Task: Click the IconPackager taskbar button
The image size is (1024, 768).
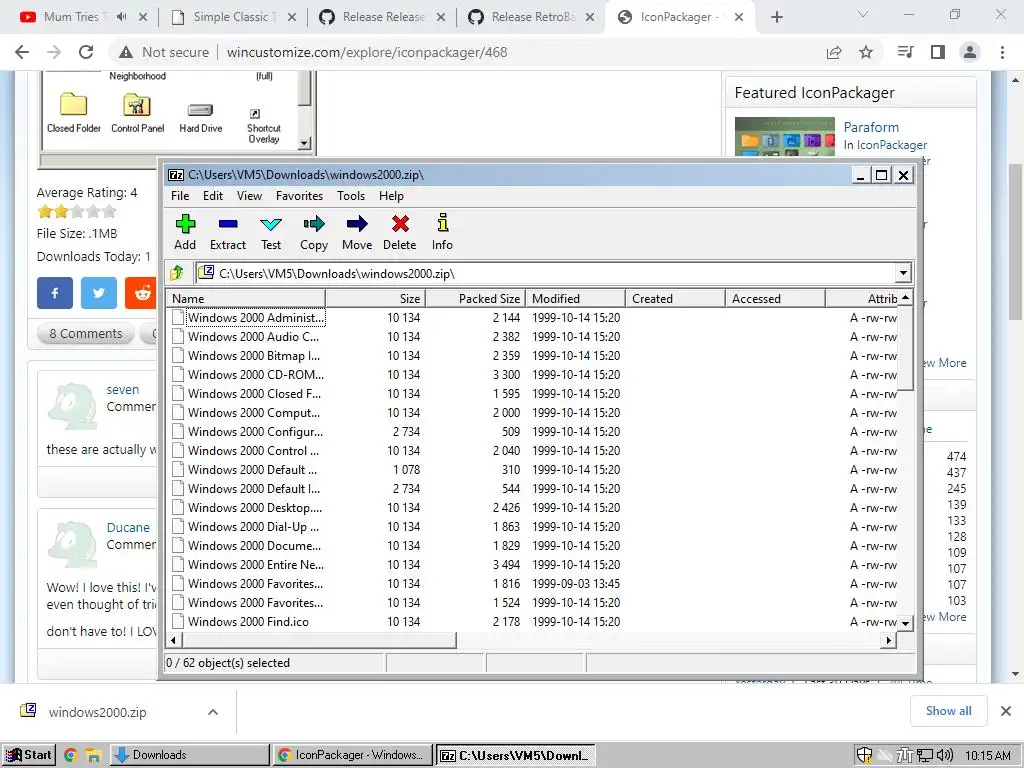Action: click(353, 755)
